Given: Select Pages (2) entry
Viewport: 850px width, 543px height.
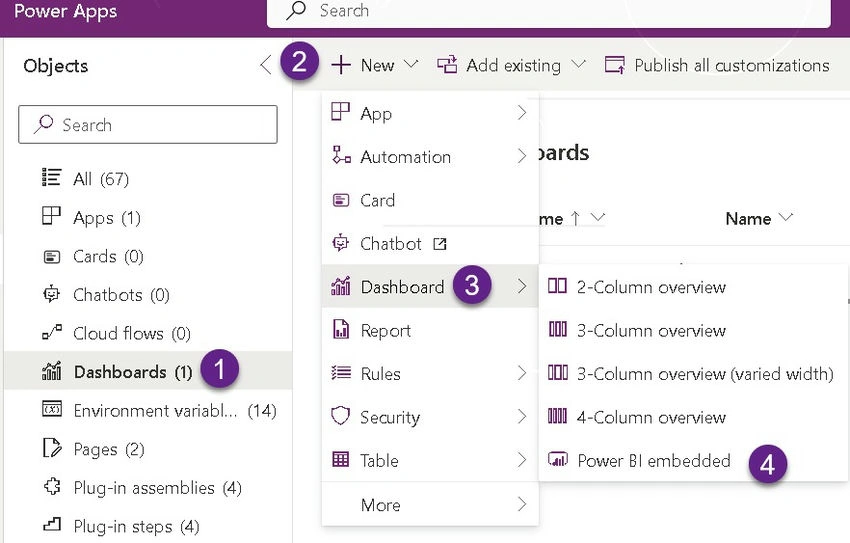Looking at the screenshot, I should [x=148, y=449].
